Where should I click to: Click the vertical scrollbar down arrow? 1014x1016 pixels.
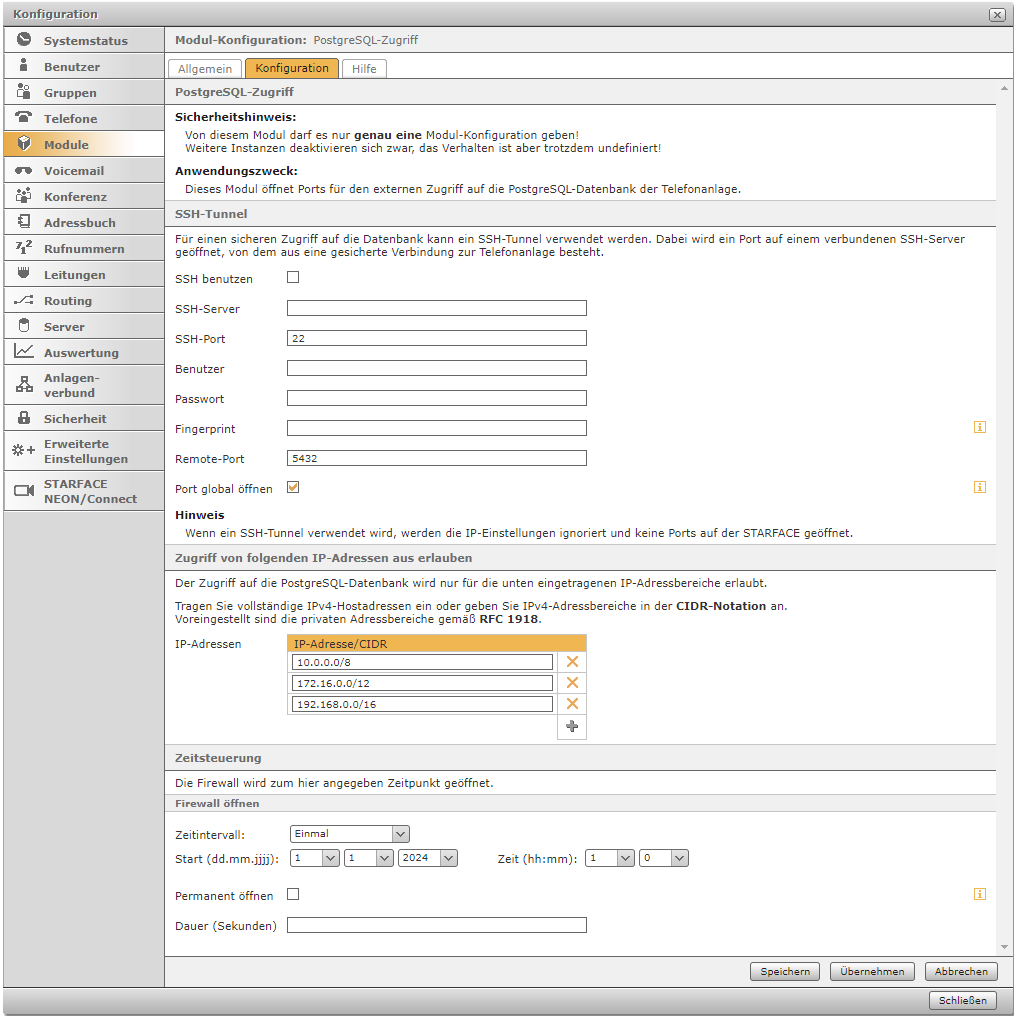[x=1004, y=947]
